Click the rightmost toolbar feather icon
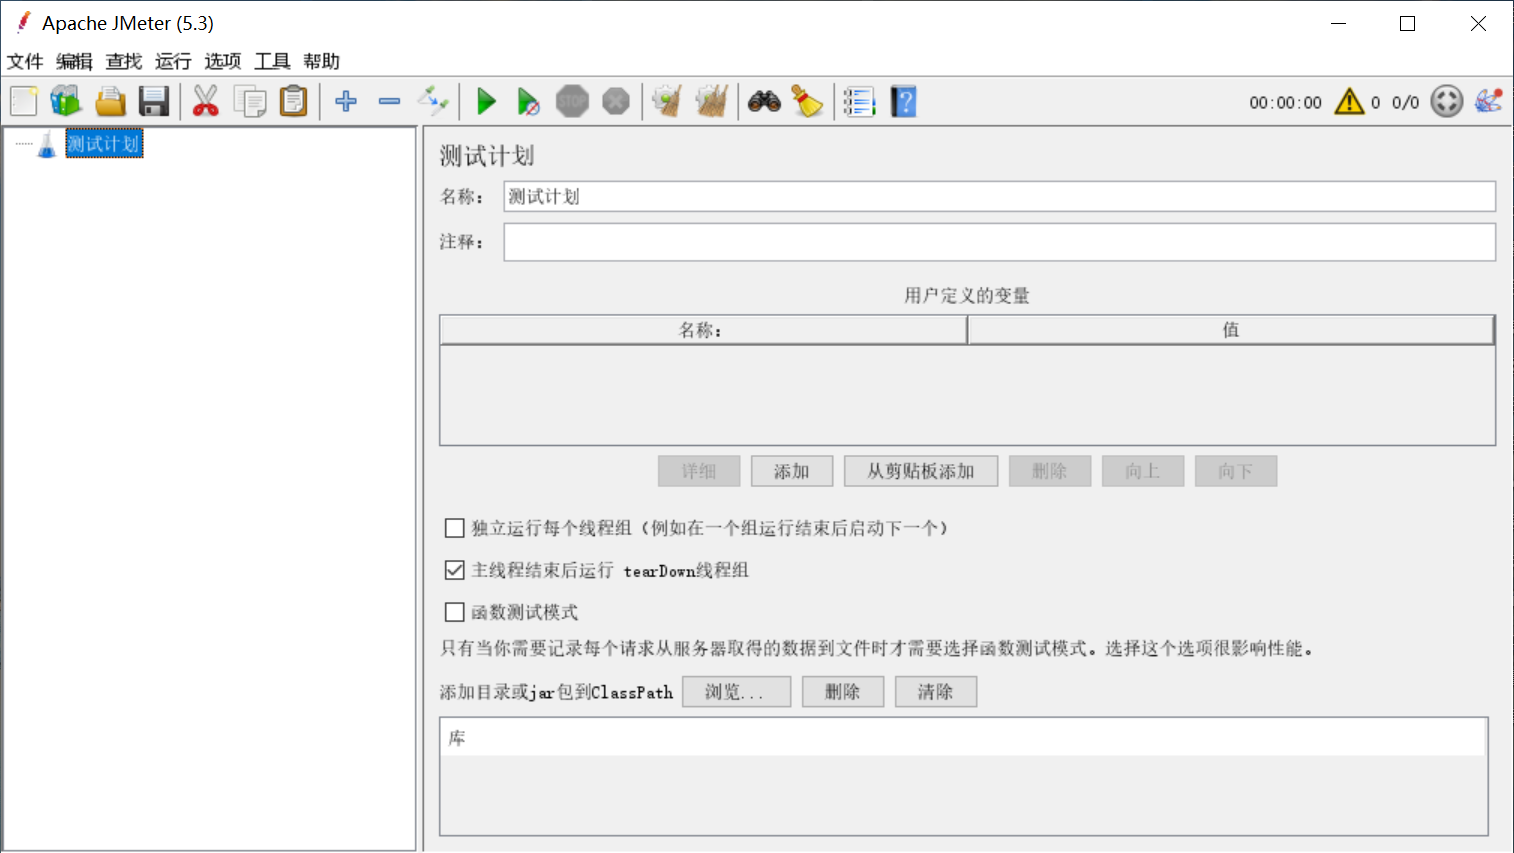1514x853 pixels. [x=1488, y=101]
